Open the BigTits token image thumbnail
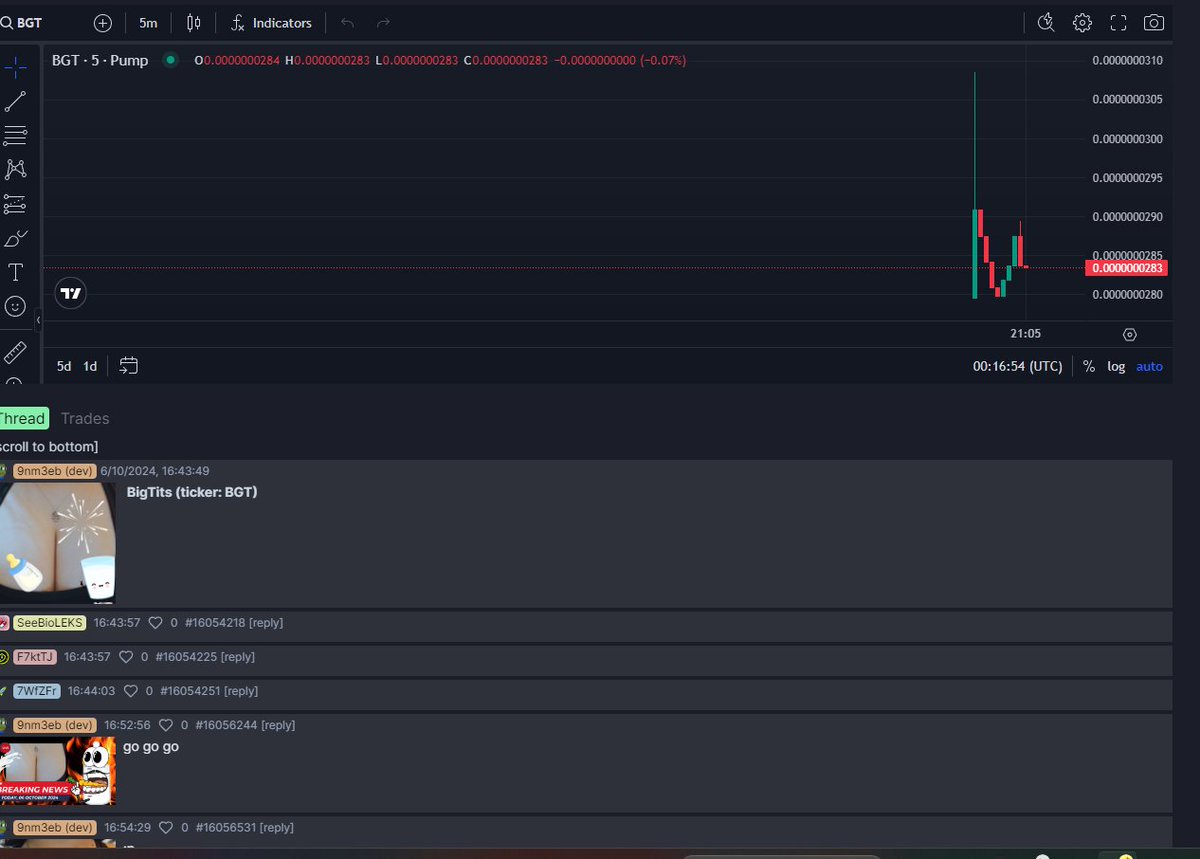The height and width of the screenshot is (859, 1200). pyautogui.click(x=57, y=543)
